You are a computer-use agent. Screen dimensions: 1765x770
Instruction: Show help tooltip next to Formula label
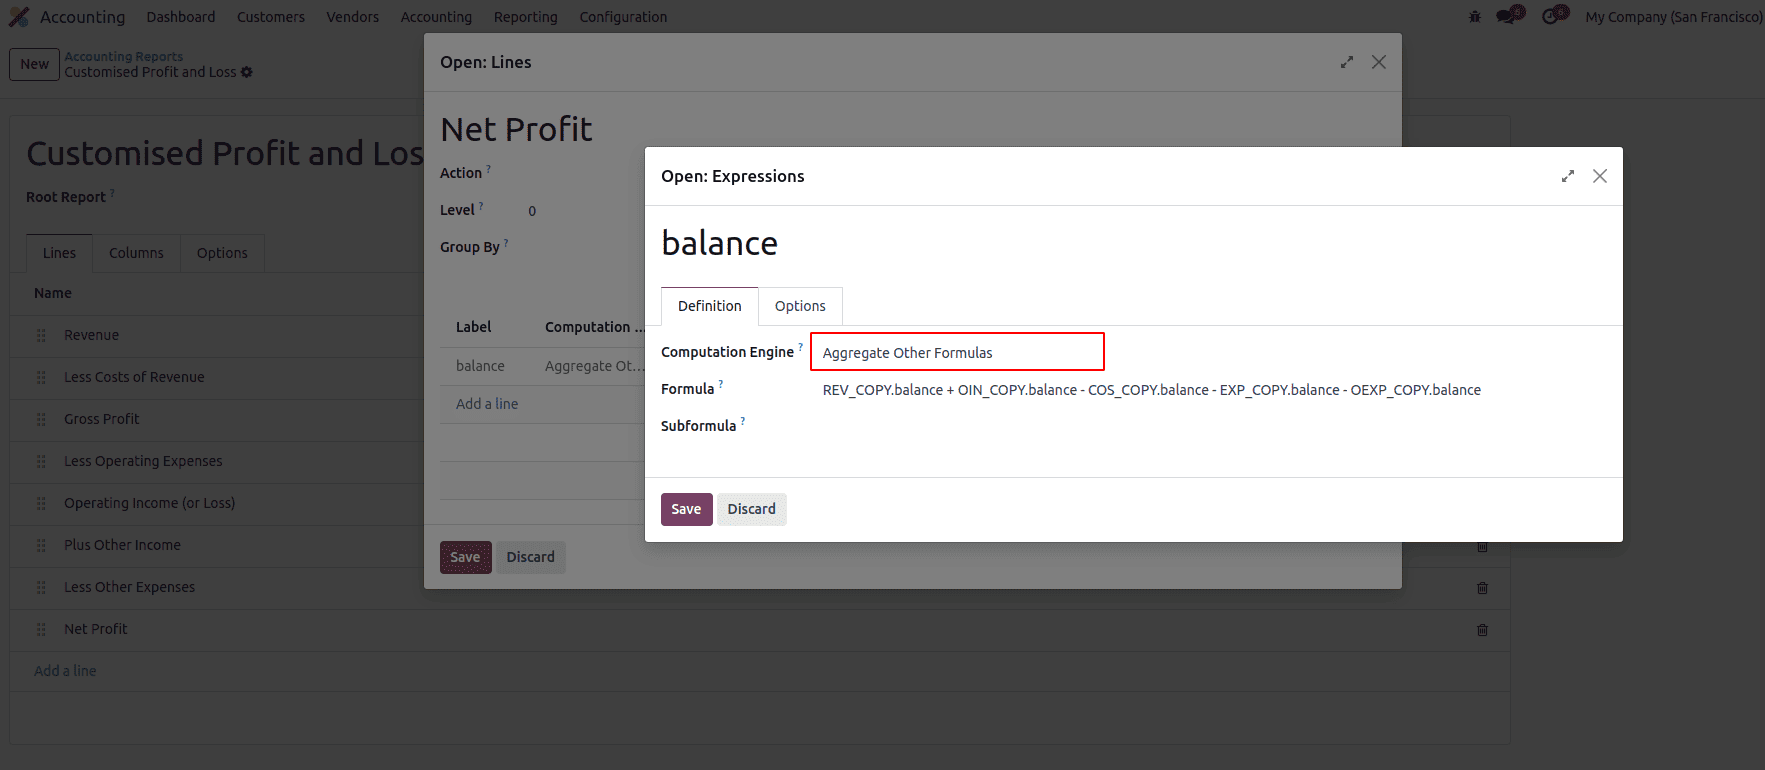[720, 384]
